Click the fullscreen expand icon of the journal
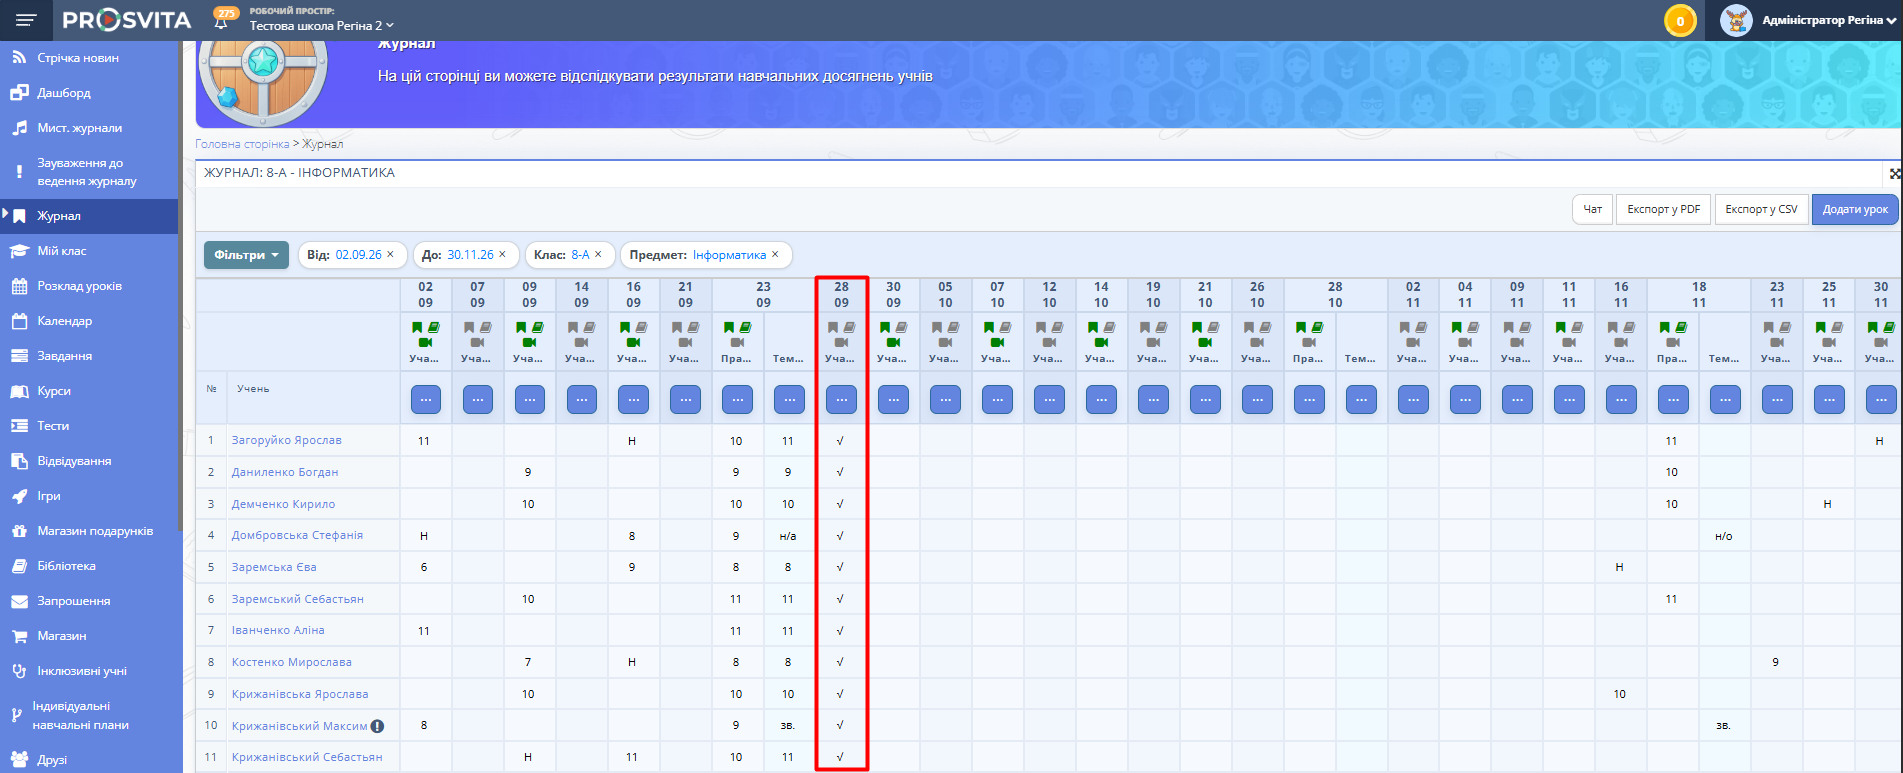The height and width of the screenshot is (773, 1903). (1895, 174)
